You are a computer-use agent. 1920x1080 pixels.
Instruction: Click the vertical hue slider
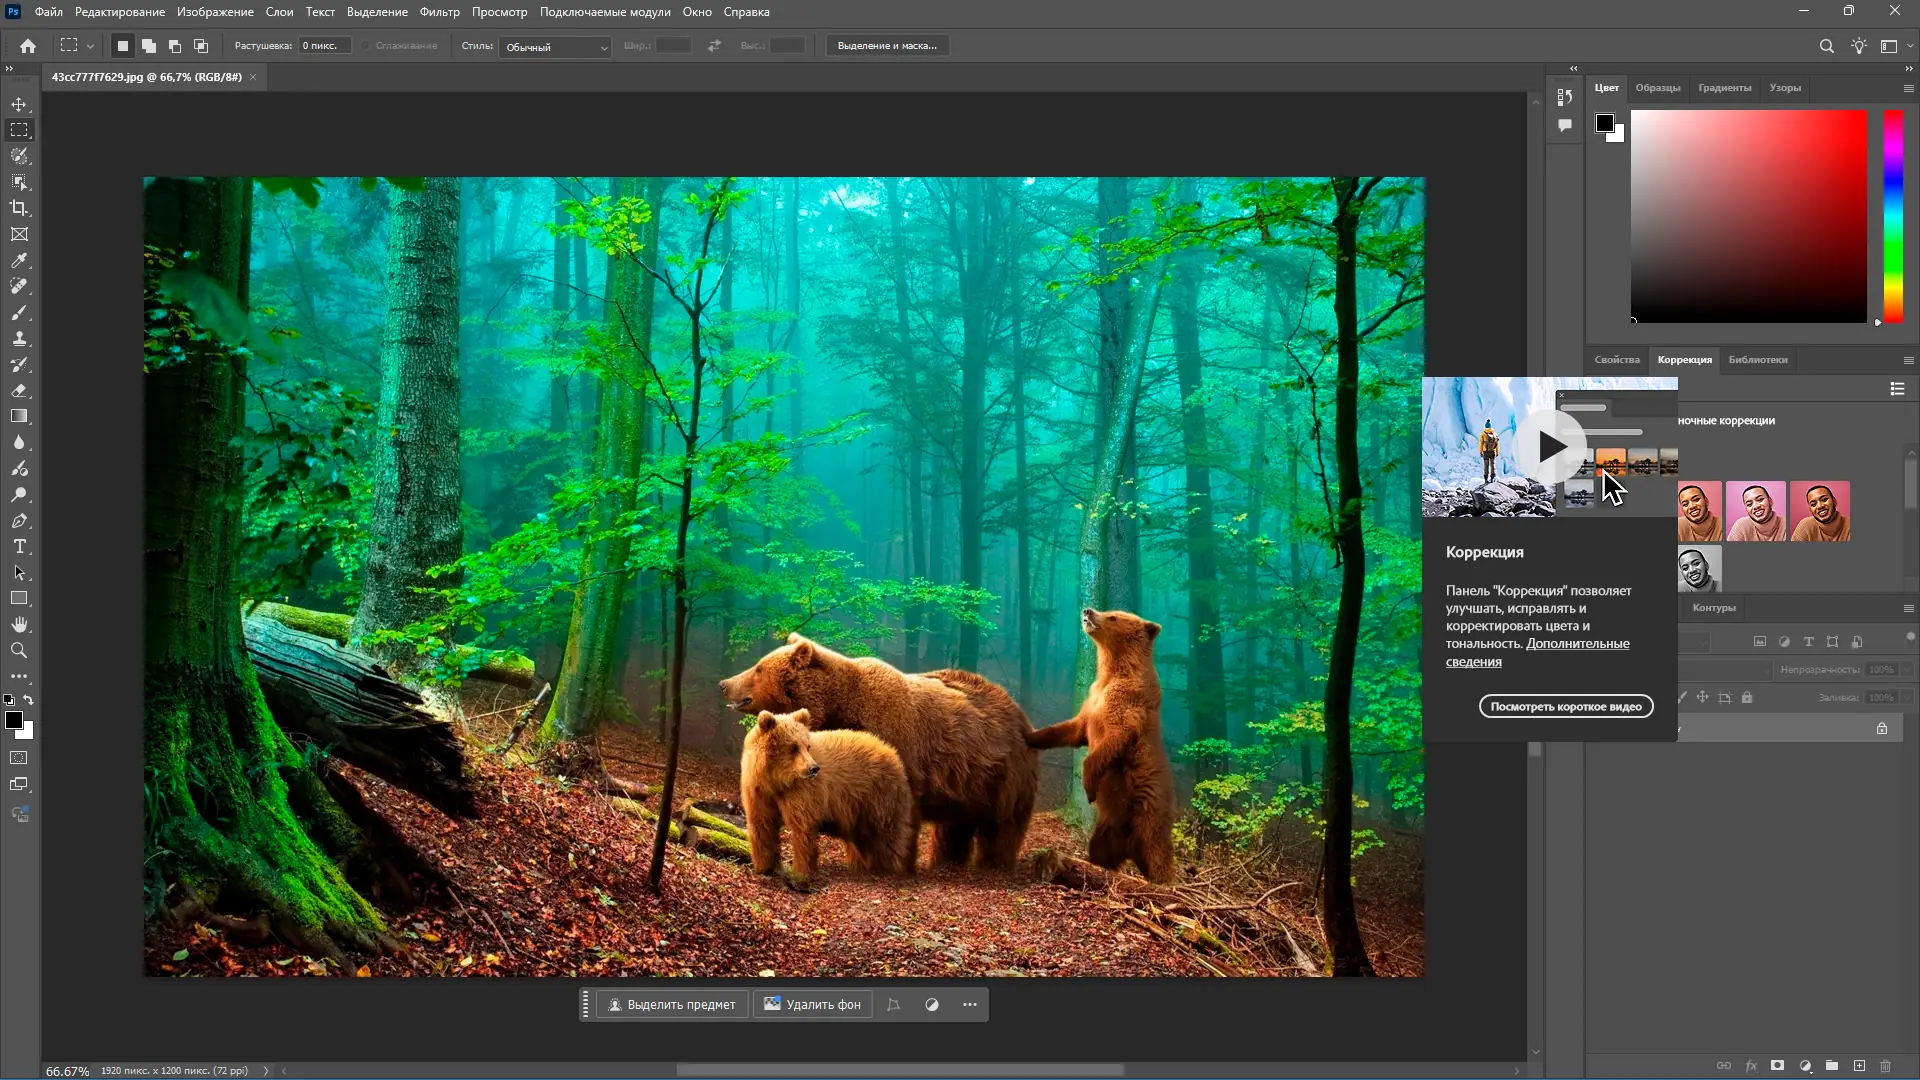pyautogui.click(x=1893, y=215)
